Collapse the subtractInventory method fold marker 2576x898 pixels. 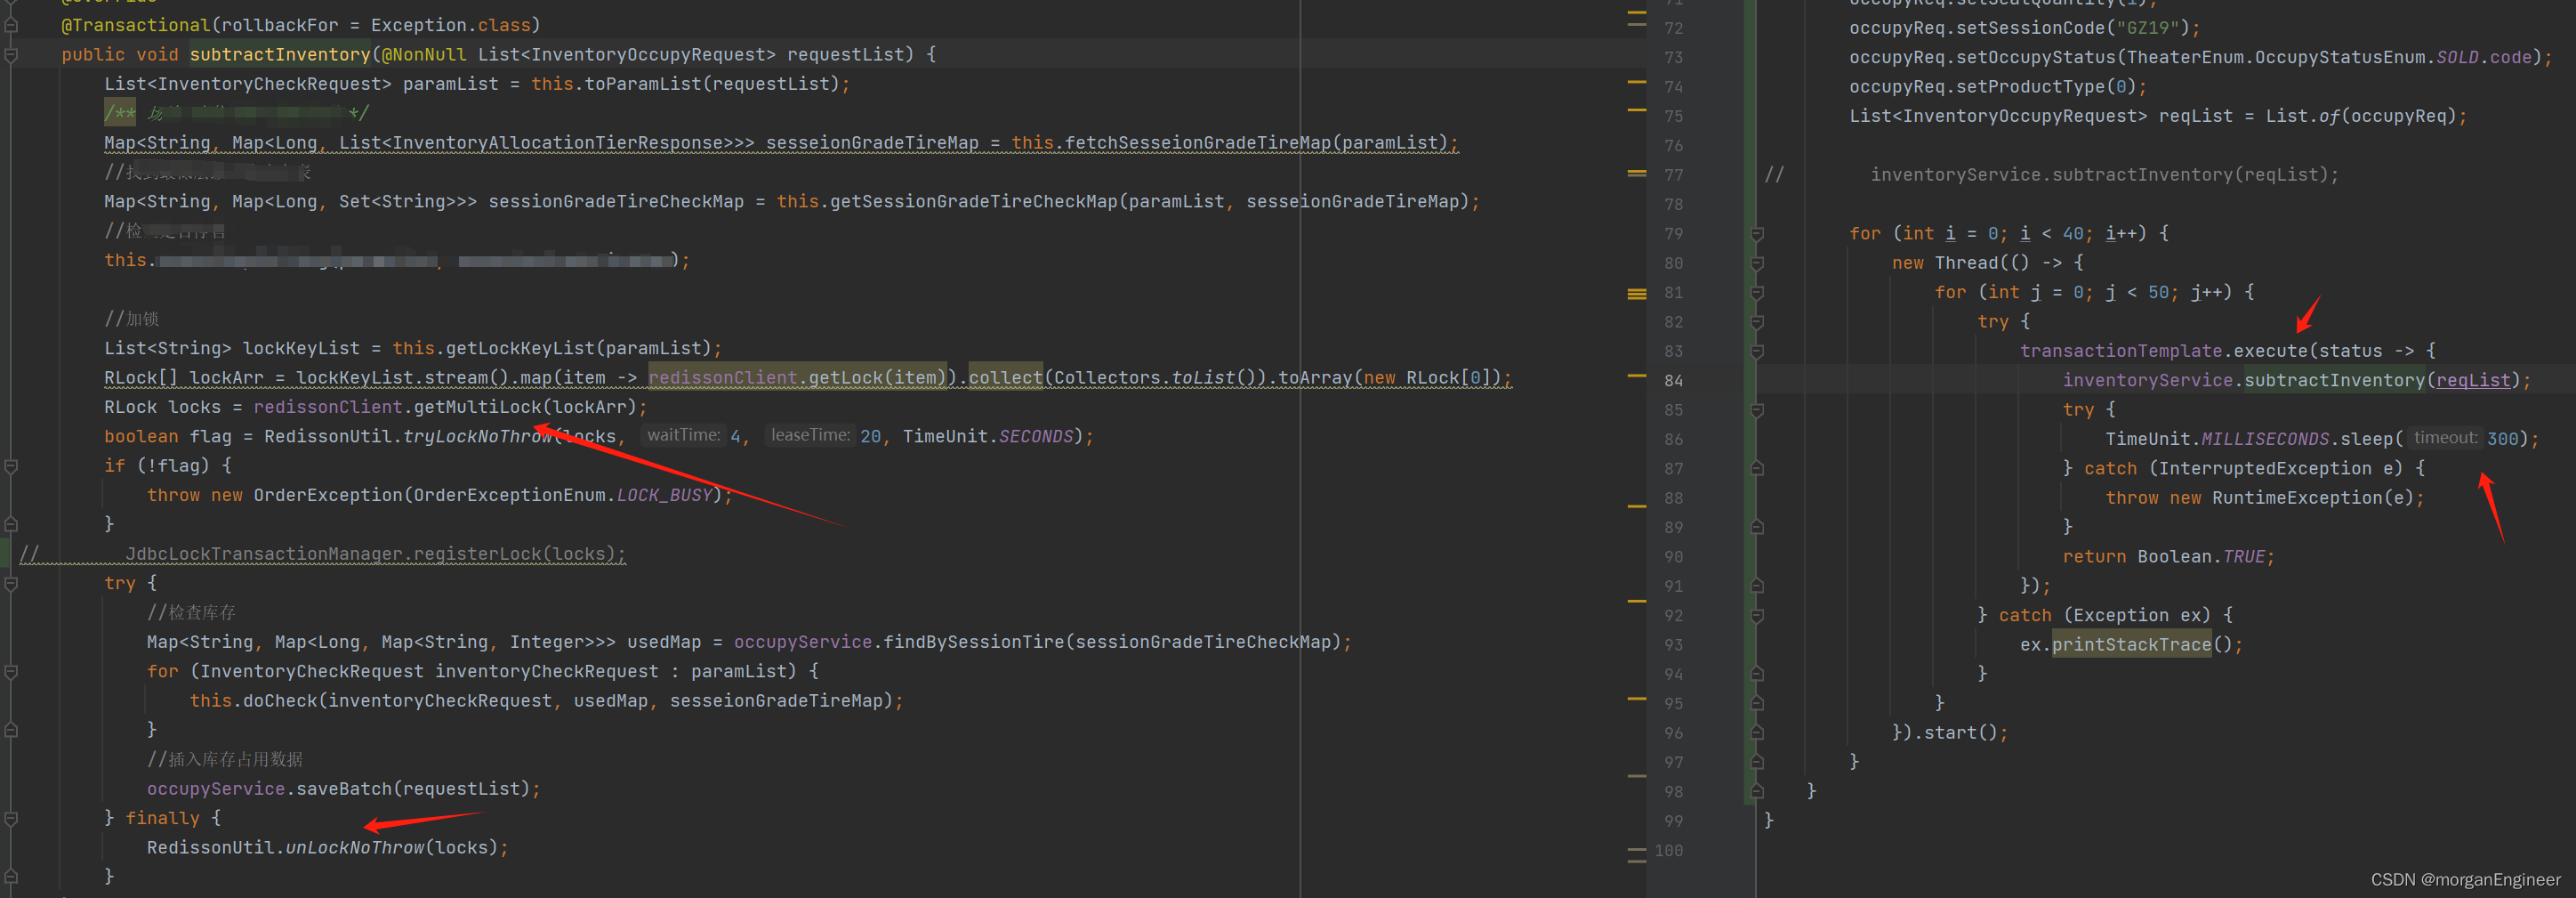pyautogui.click(x=11, y=55)
